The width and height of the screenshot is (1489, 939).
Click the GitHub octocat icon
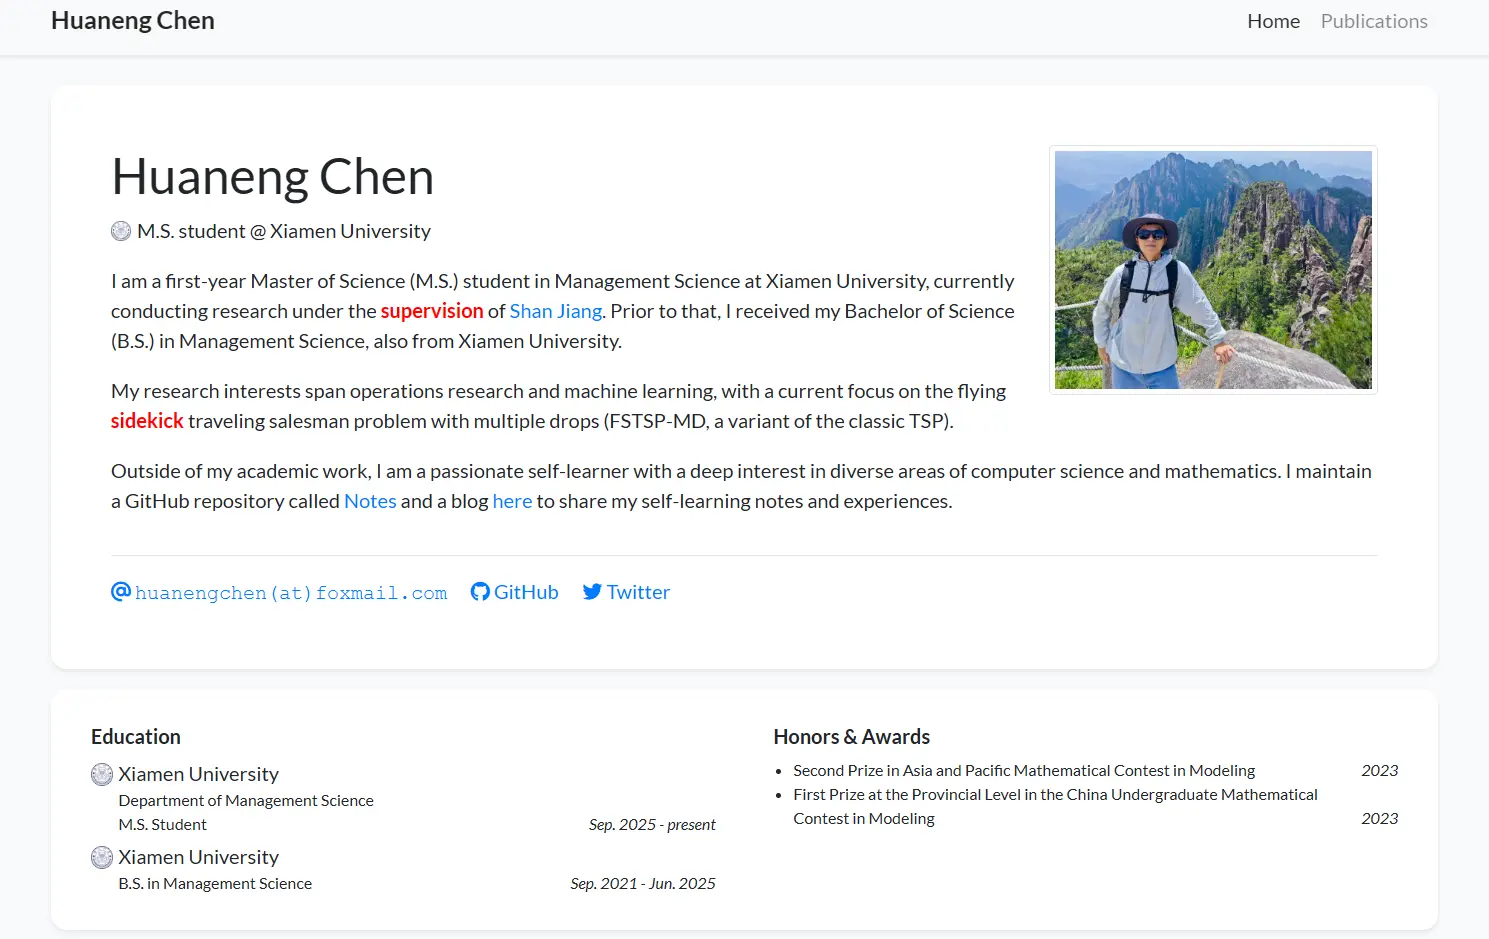480,592
